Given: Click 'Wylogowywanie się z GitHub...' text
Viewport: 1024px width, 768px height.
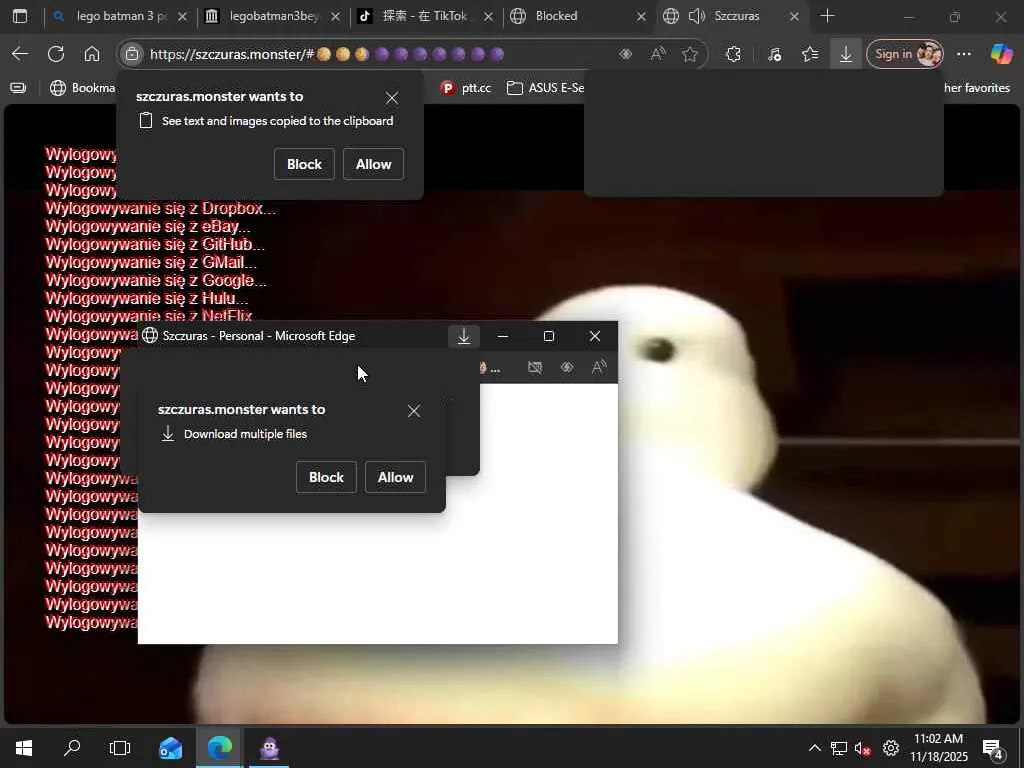Looking at the screenshot, I should (x=155, y=244).
